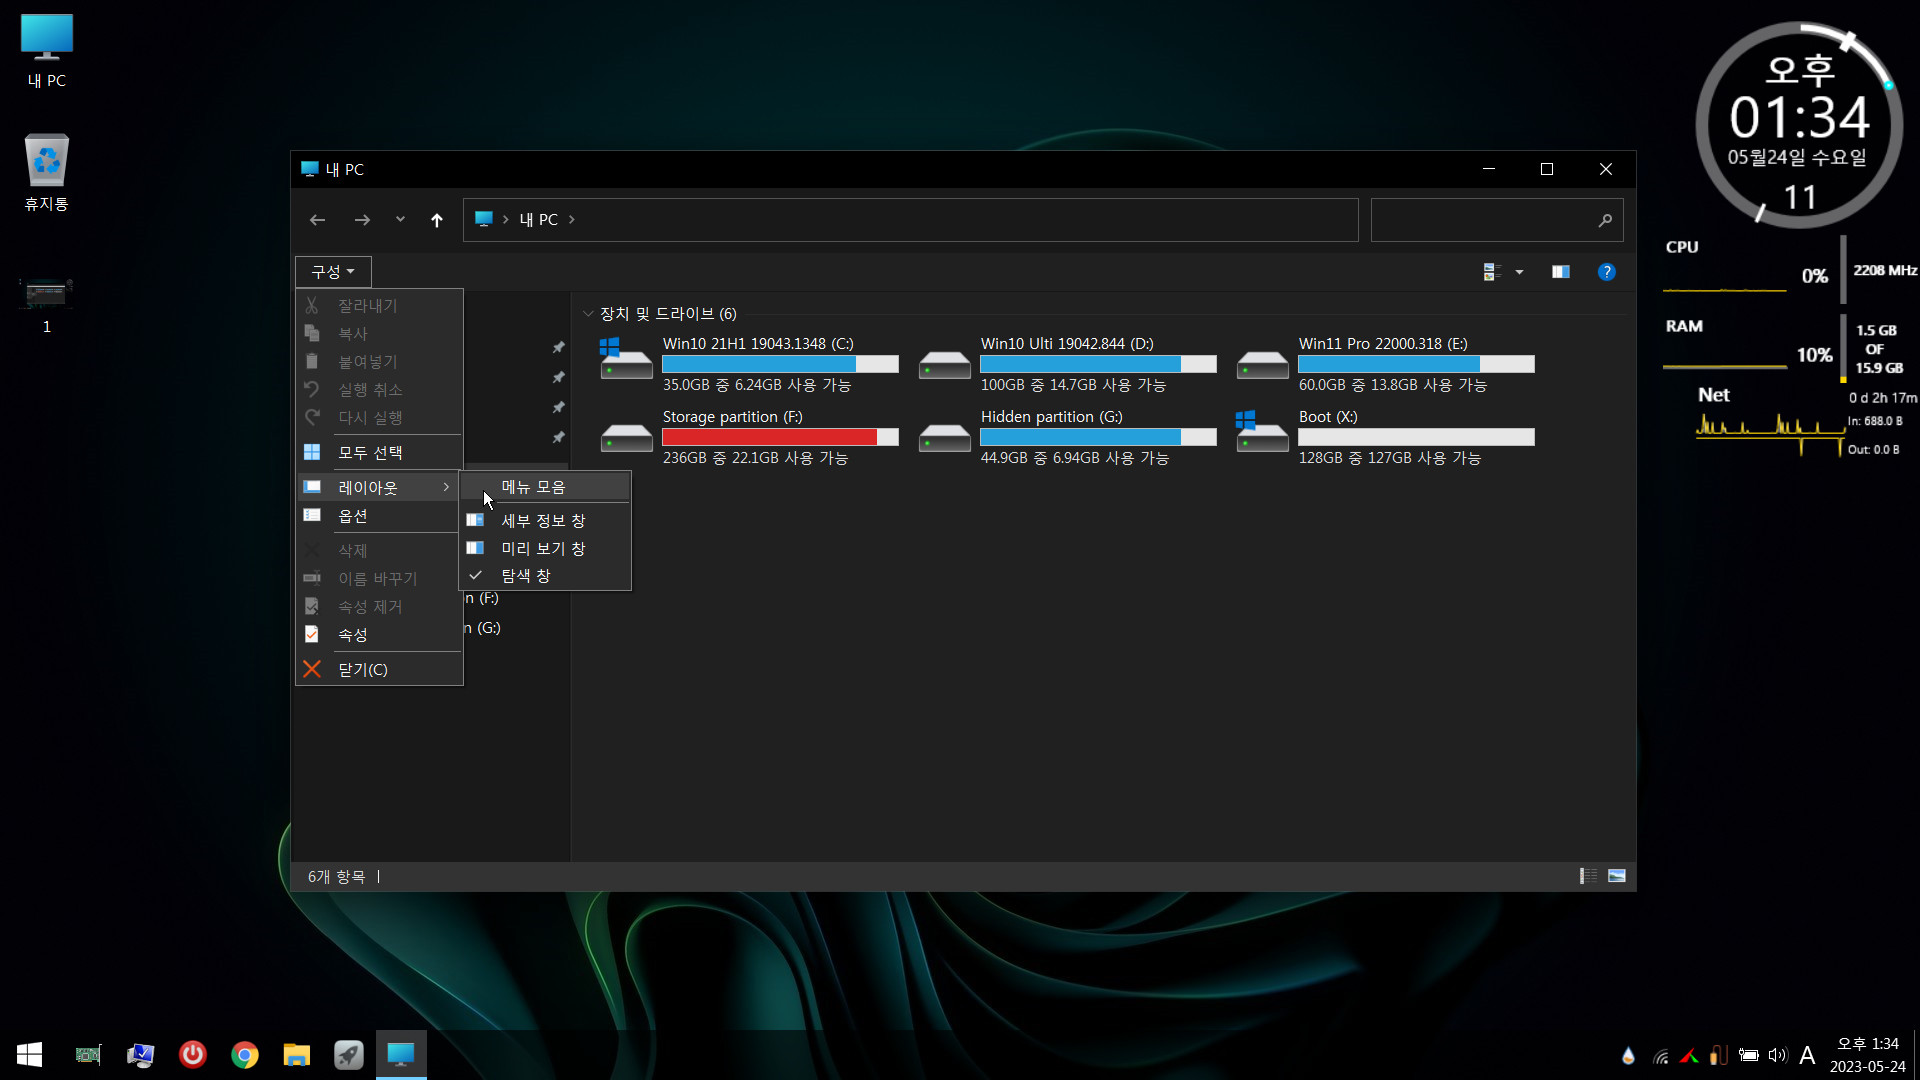The height and width of the screenshot is (1080, 1920).
Task: Click the wireless network tray icon
Action: click(x=1661, y=1056)
